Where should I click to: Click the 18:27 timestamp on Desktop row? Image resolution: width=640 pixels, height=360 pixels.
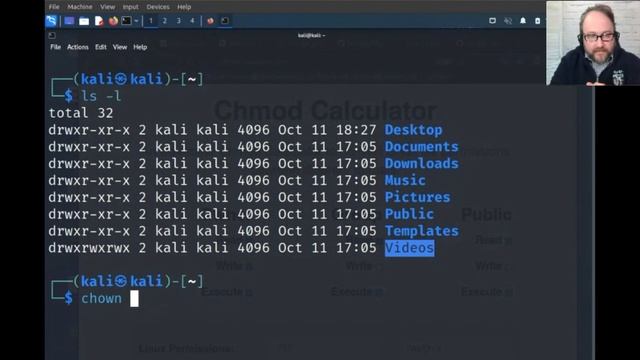click(x=356, y=130)
